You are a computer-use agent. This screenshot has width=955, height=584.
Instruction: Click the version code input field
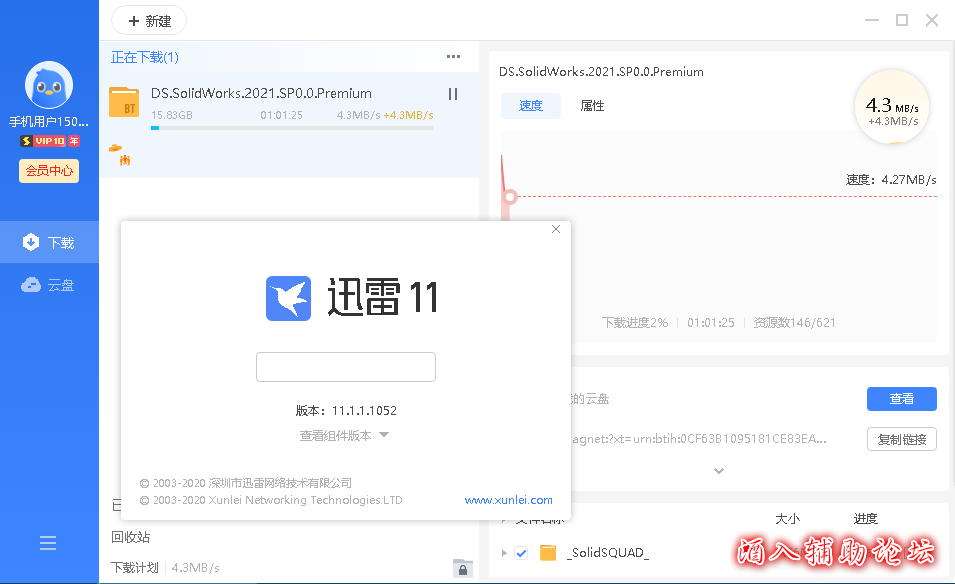pos(345,367)
